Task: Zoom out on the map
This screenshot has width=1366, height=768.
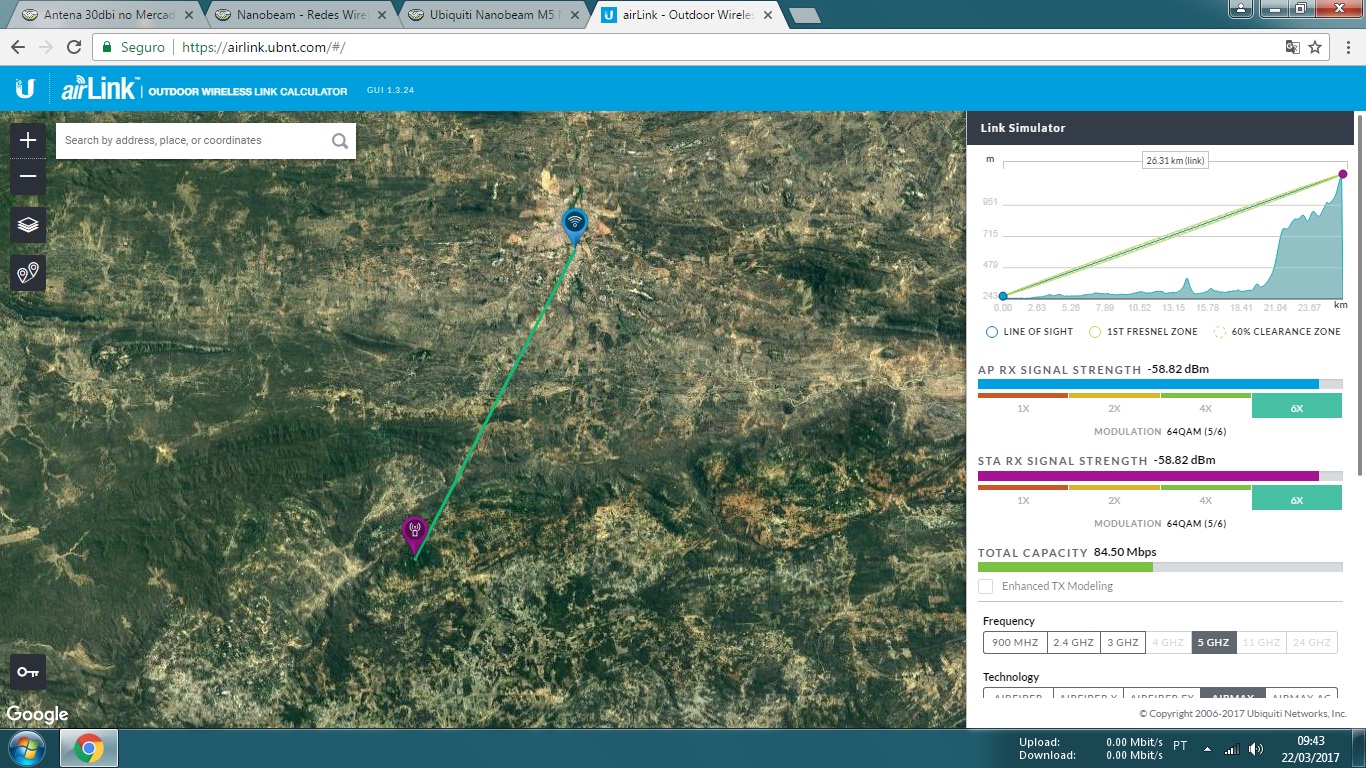Action: pos(28,177)
